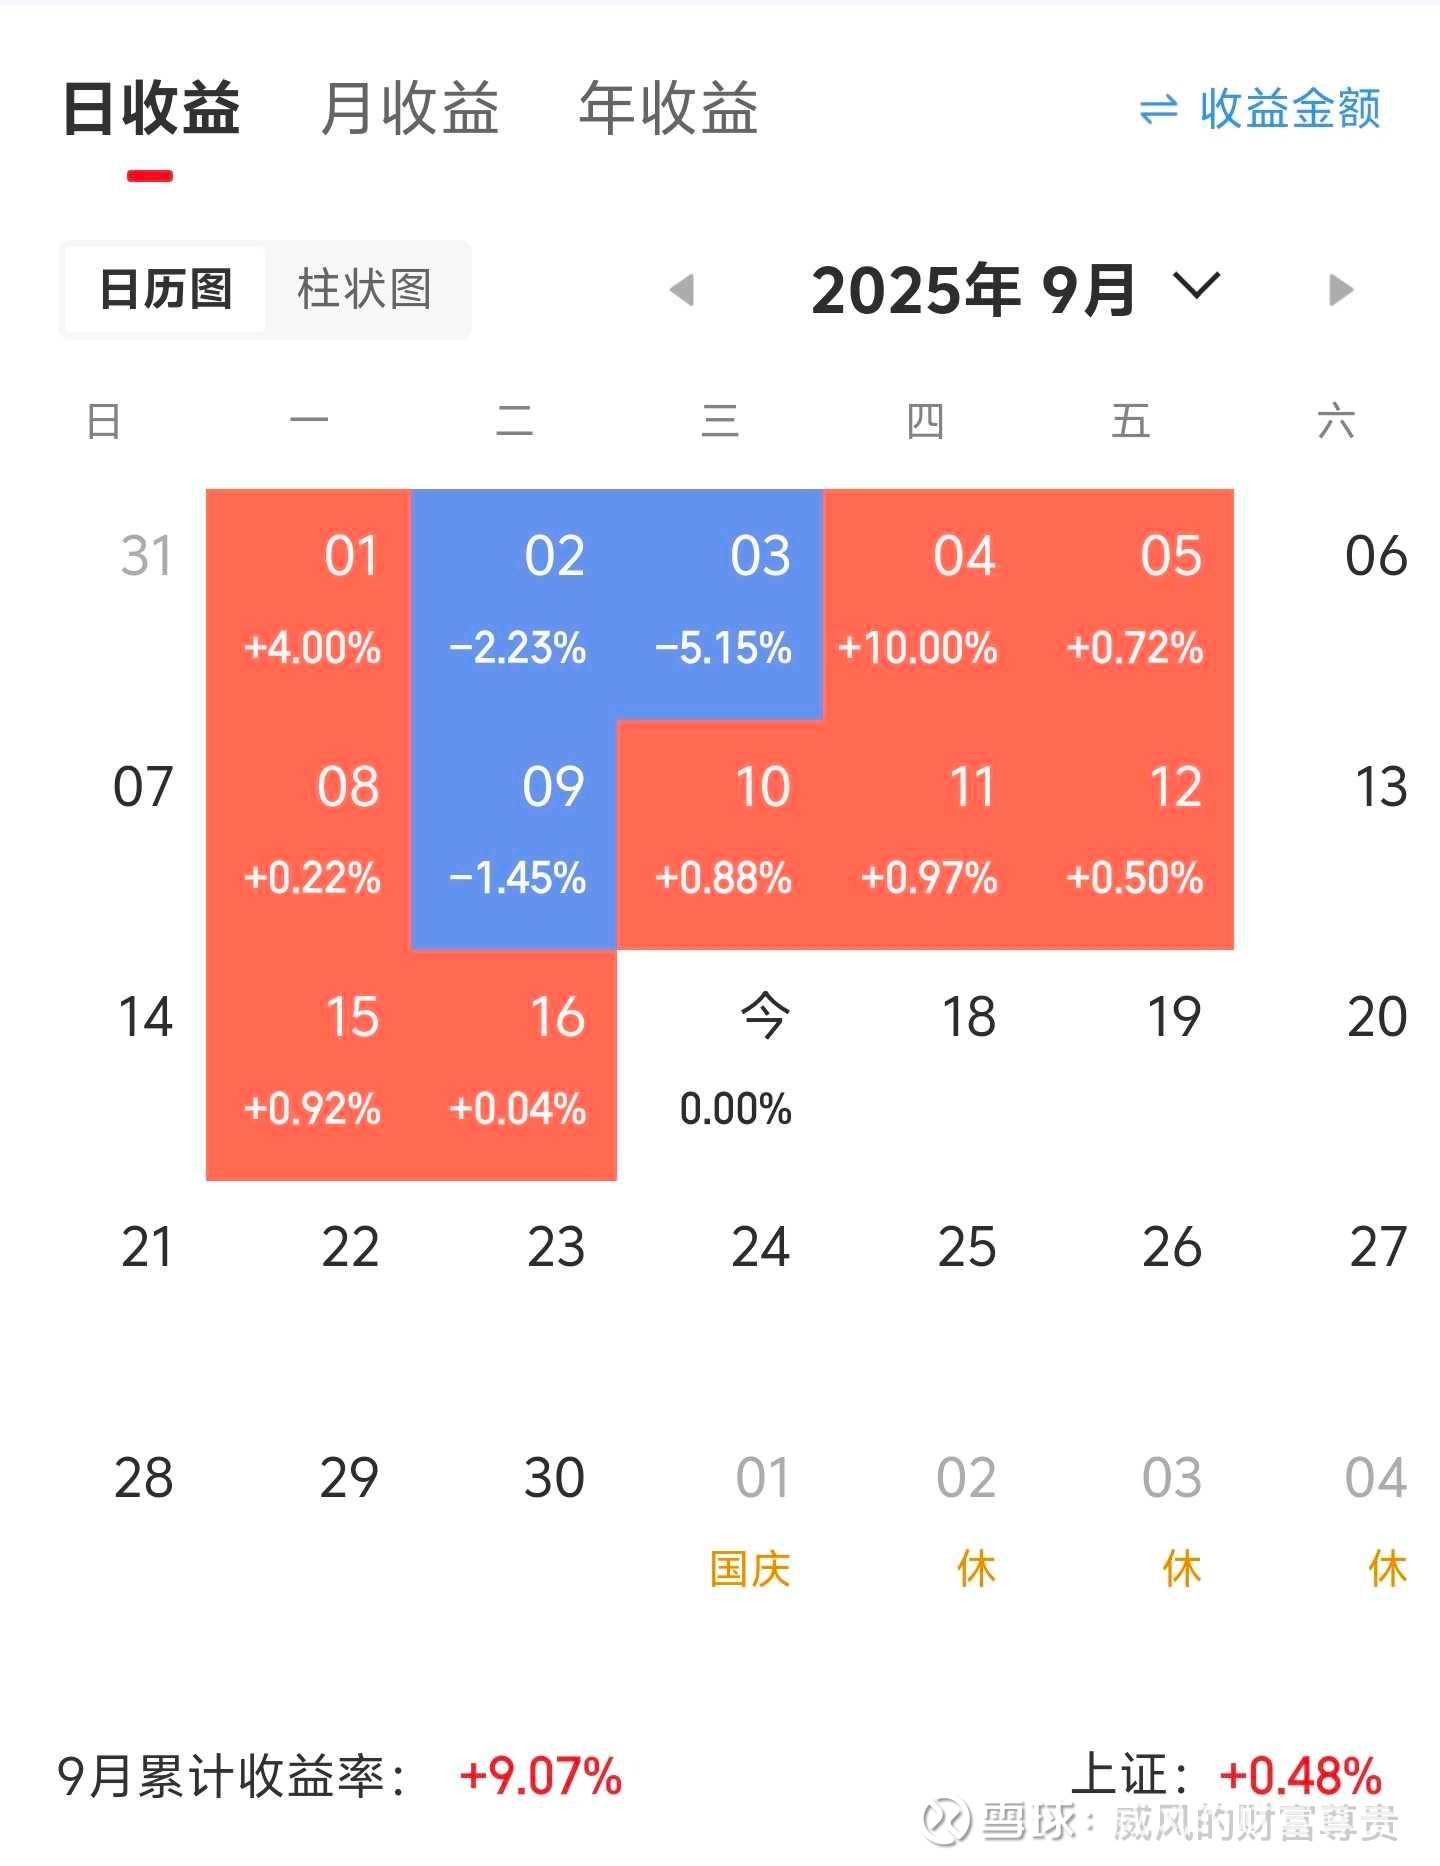Go to next month with right arrow
Screen dimensions: 1440x1866
pyautogui.click(x=1340, y=290)
